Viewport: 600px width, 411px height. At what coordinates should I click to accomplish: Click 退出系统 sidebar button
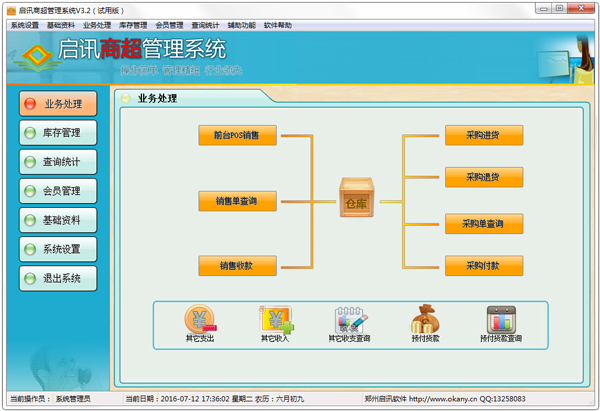(57, 277)
